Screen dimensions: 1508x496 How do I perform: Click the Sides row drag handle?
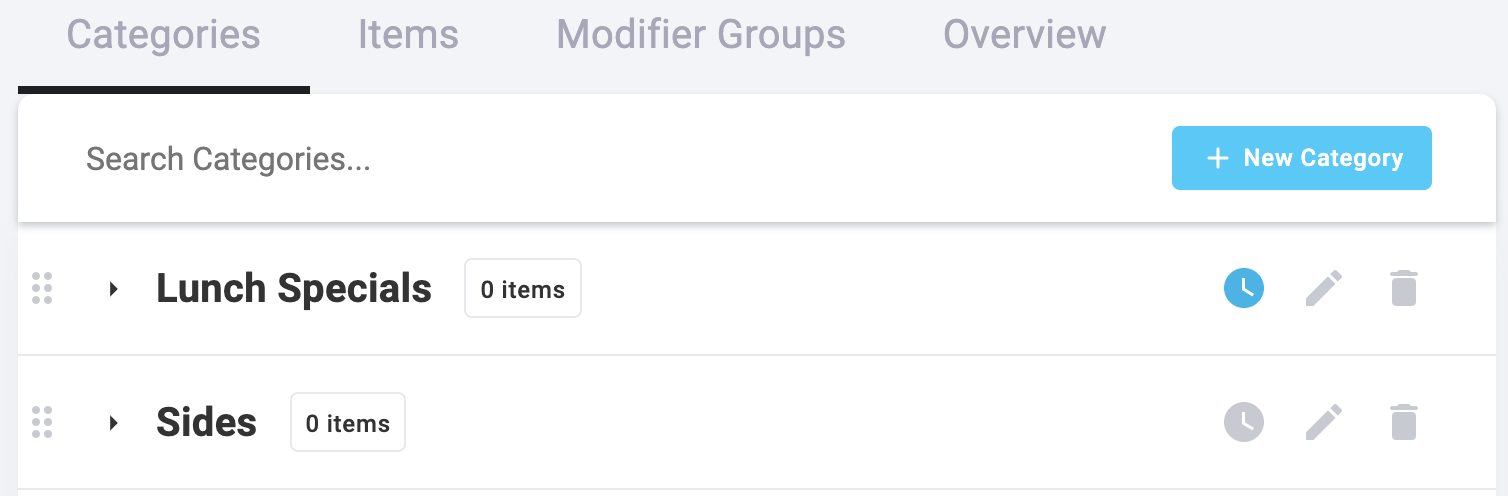tap(42, 422)
